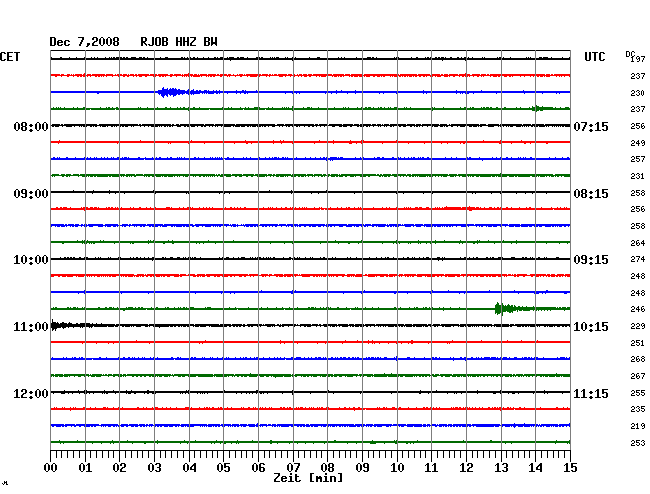Click the 11 minute axis label
The width and height of the screenshot is (650, 494).
tap(432, 468)
